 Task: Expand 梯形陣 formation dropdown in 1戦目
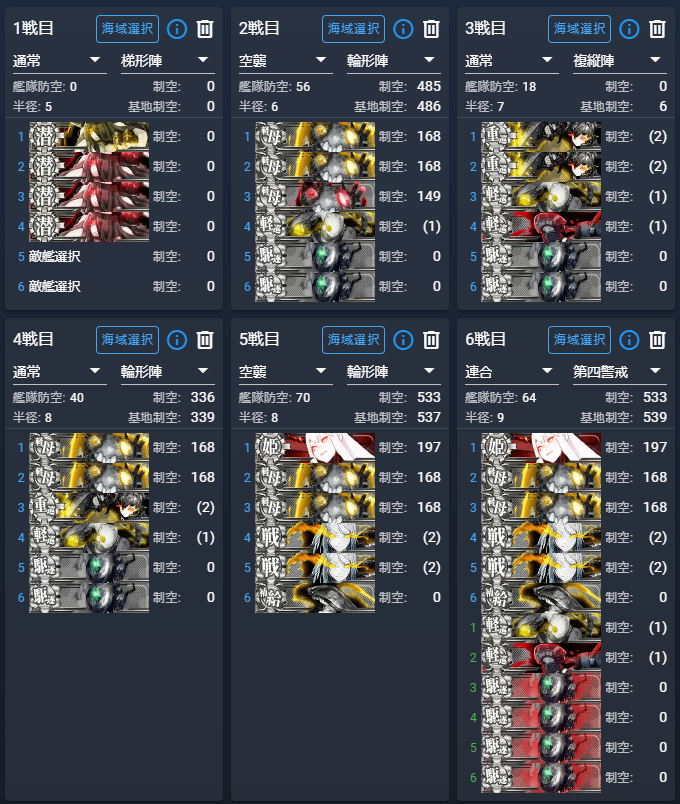(x=168, y=61)
